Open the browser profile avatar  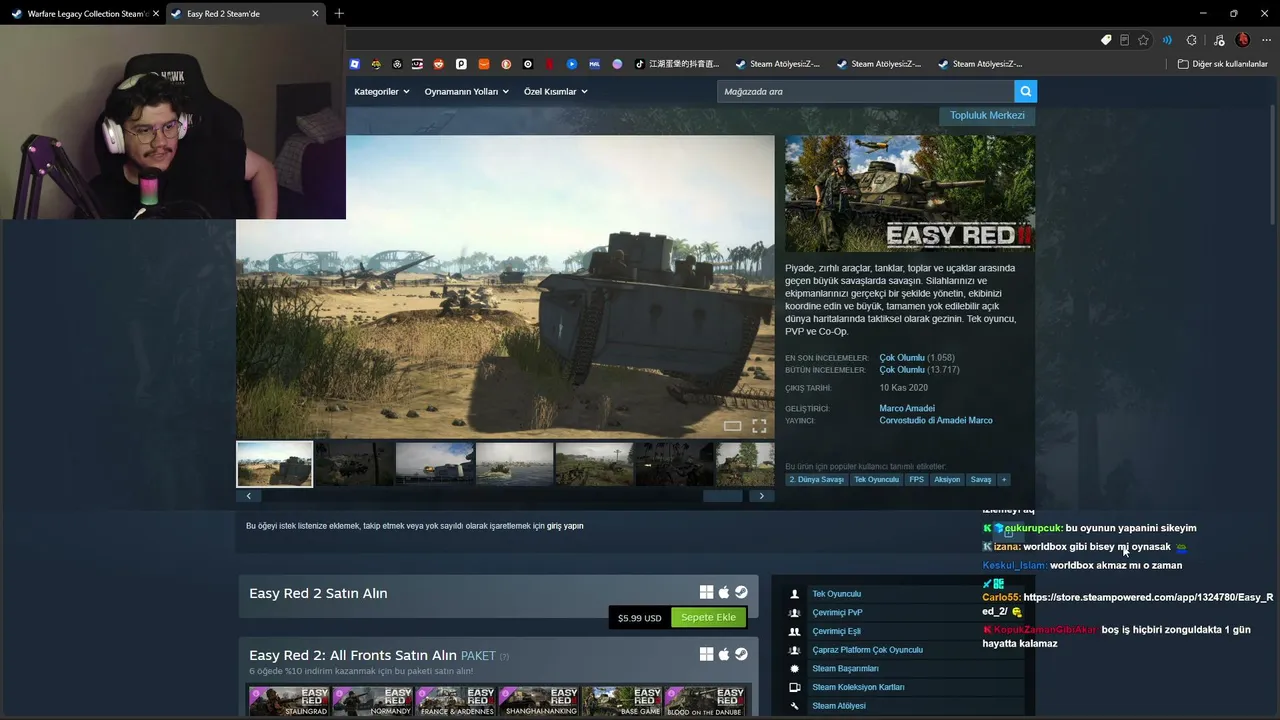coord(1242,40)
